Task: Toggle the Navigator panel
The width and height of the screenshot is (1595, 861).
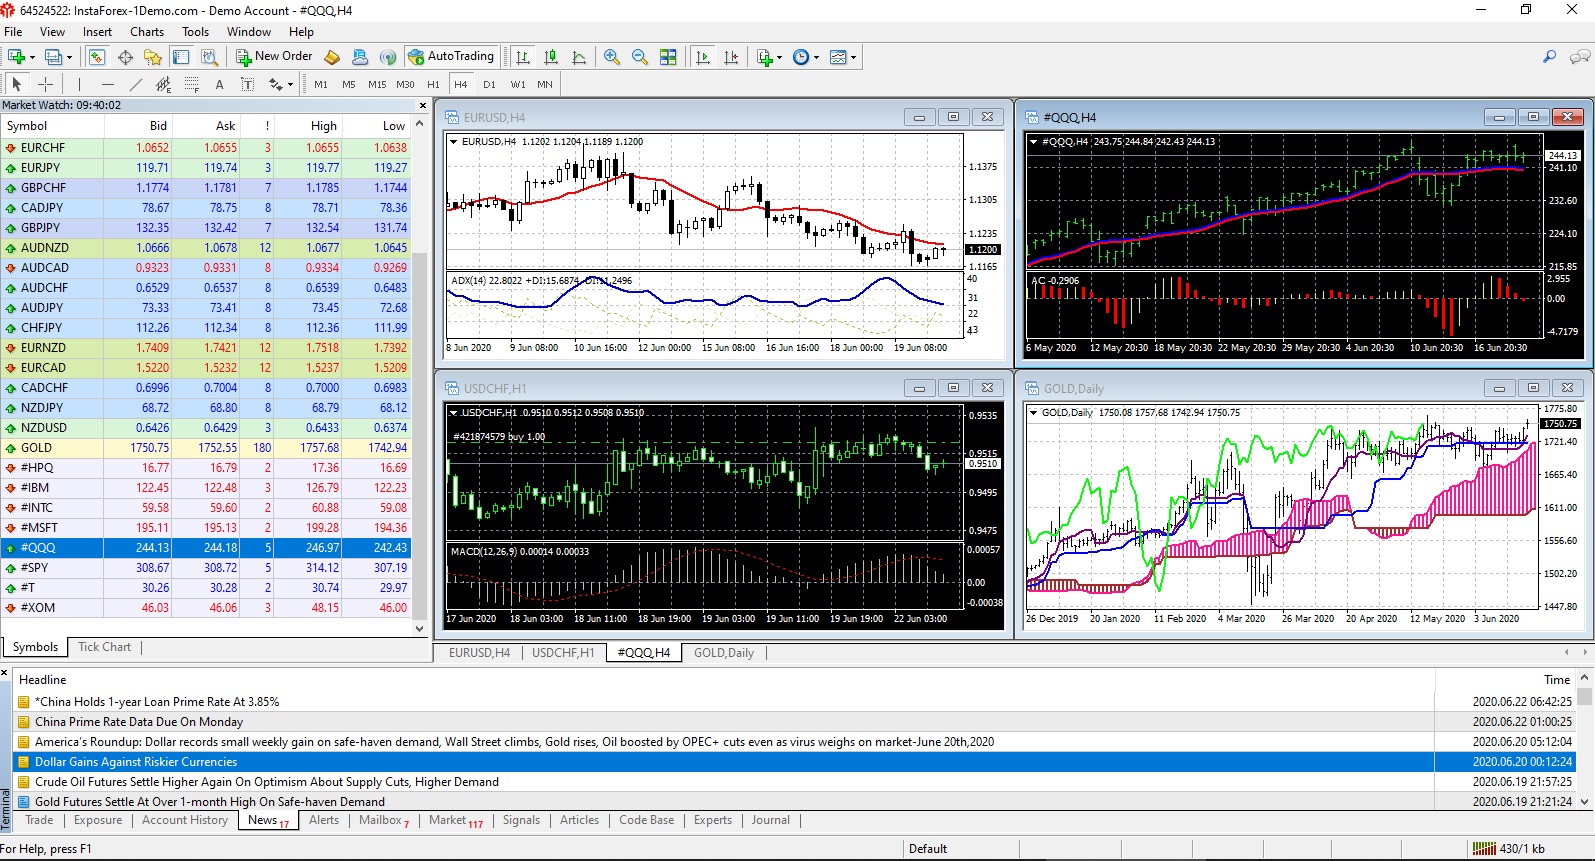Action: [x=153, y=57]
